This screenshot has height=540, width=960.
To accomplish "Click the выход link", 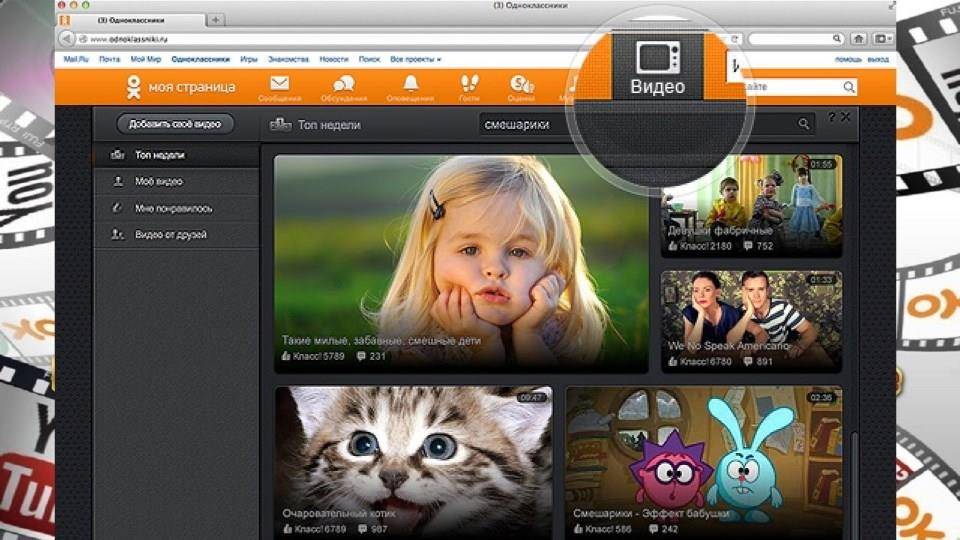I will 878,60.
